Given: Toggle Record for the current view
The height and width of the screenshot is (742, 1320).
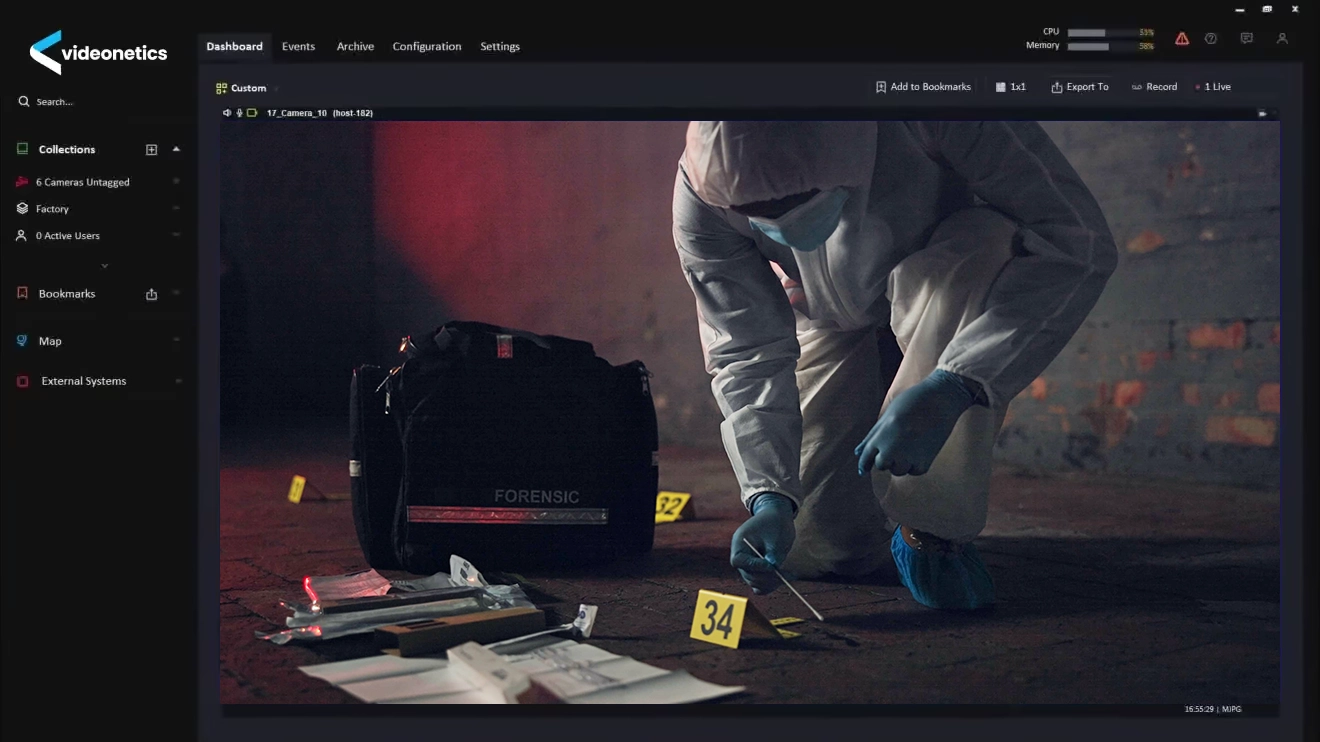Looking at the screenshot, I should (x=1154, y=87).
